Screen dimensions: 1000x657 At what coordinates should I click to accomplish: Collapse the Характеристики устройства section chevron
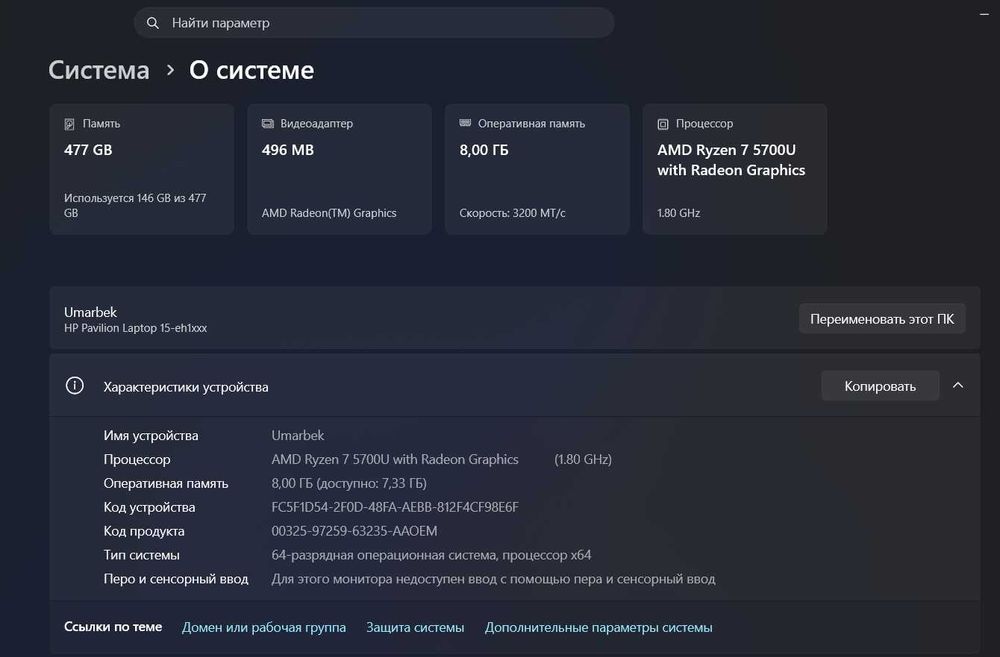[x=958, y=385]
